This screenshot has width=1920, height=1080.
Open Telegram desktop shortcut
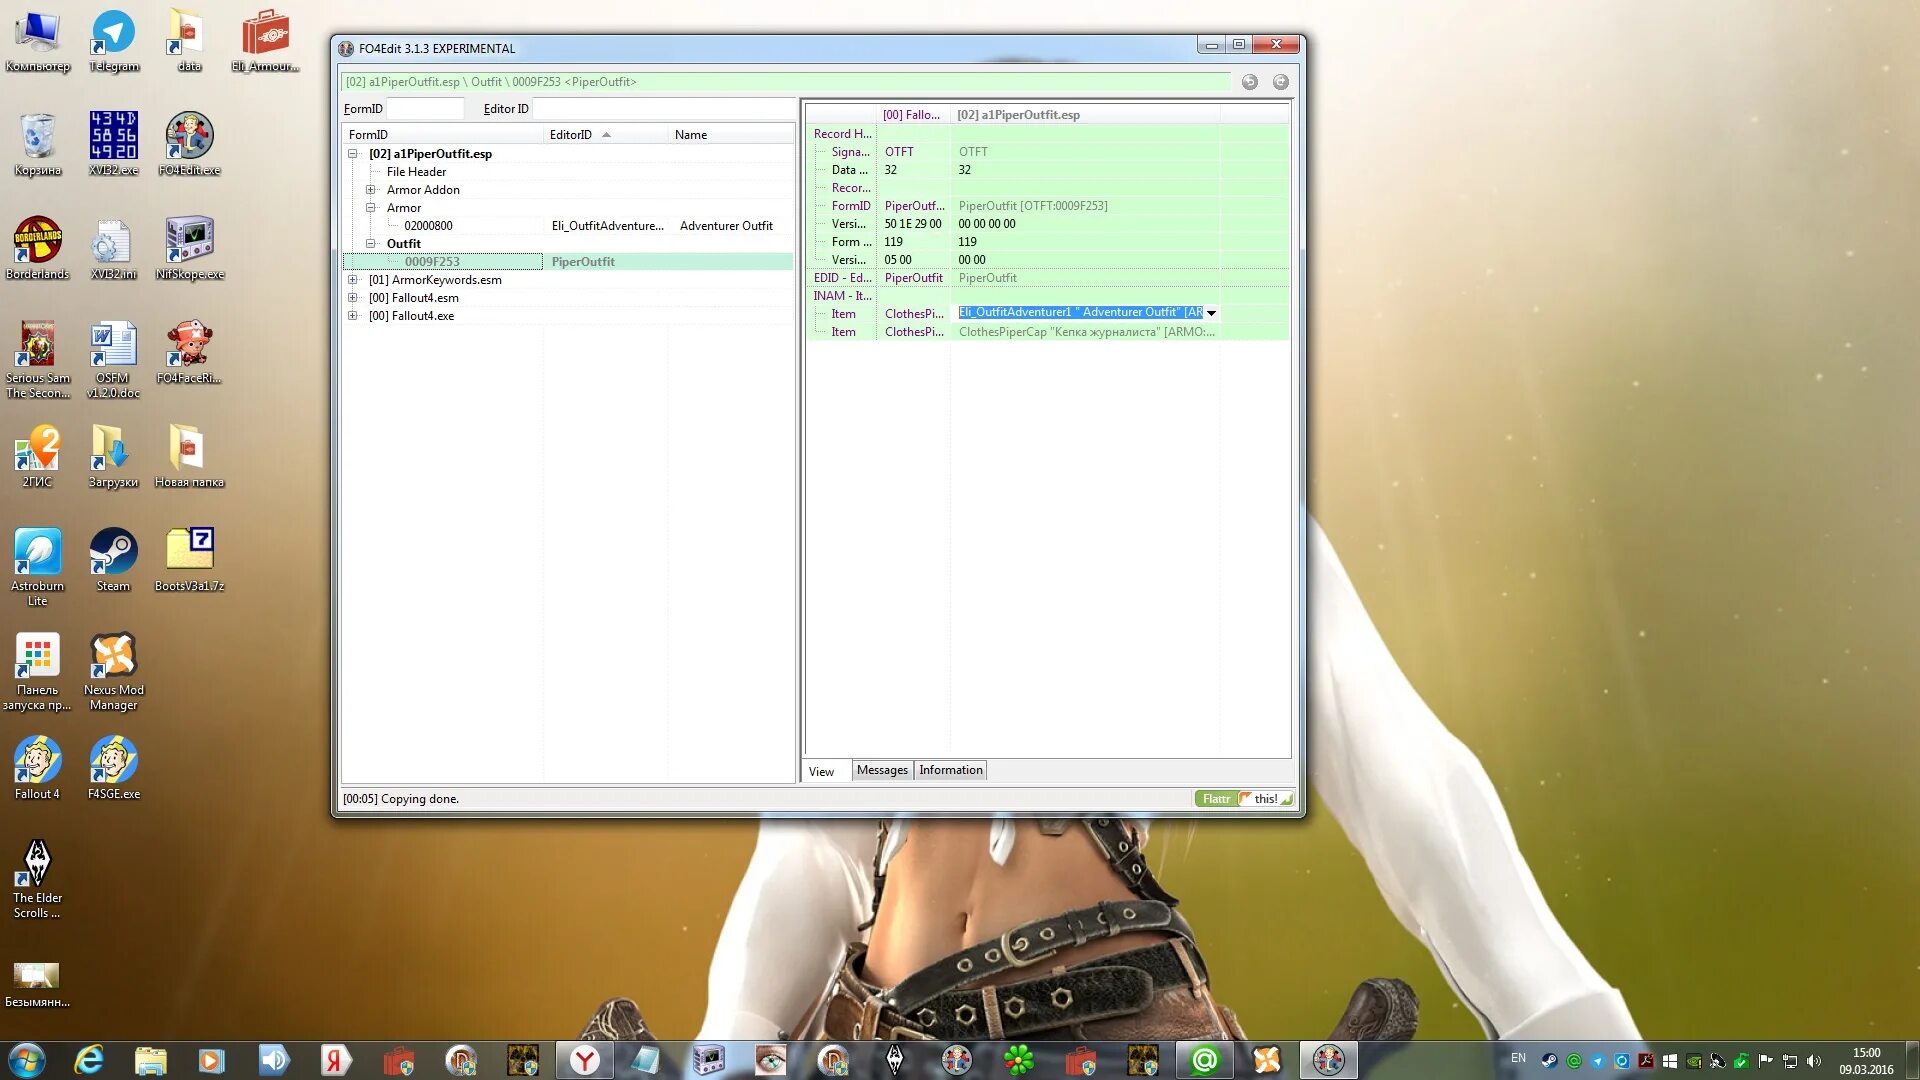113,42
